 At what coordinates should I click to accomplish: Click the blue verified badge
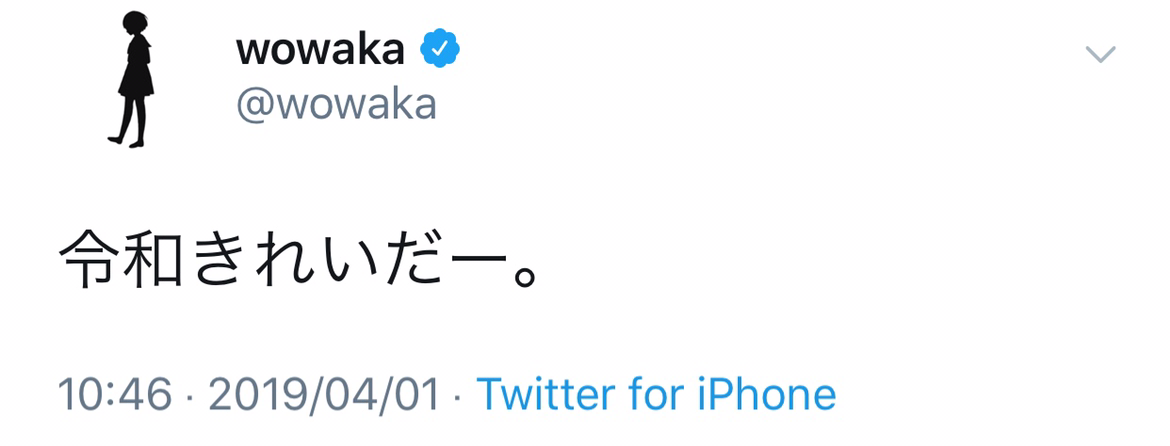[439, 49]
